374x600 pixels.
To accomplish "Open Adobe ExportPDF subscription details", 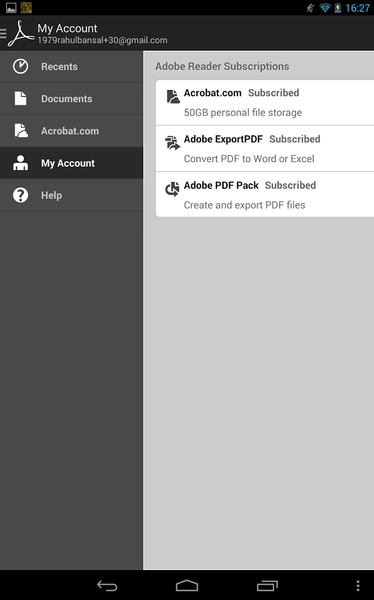I will [265, 148].
